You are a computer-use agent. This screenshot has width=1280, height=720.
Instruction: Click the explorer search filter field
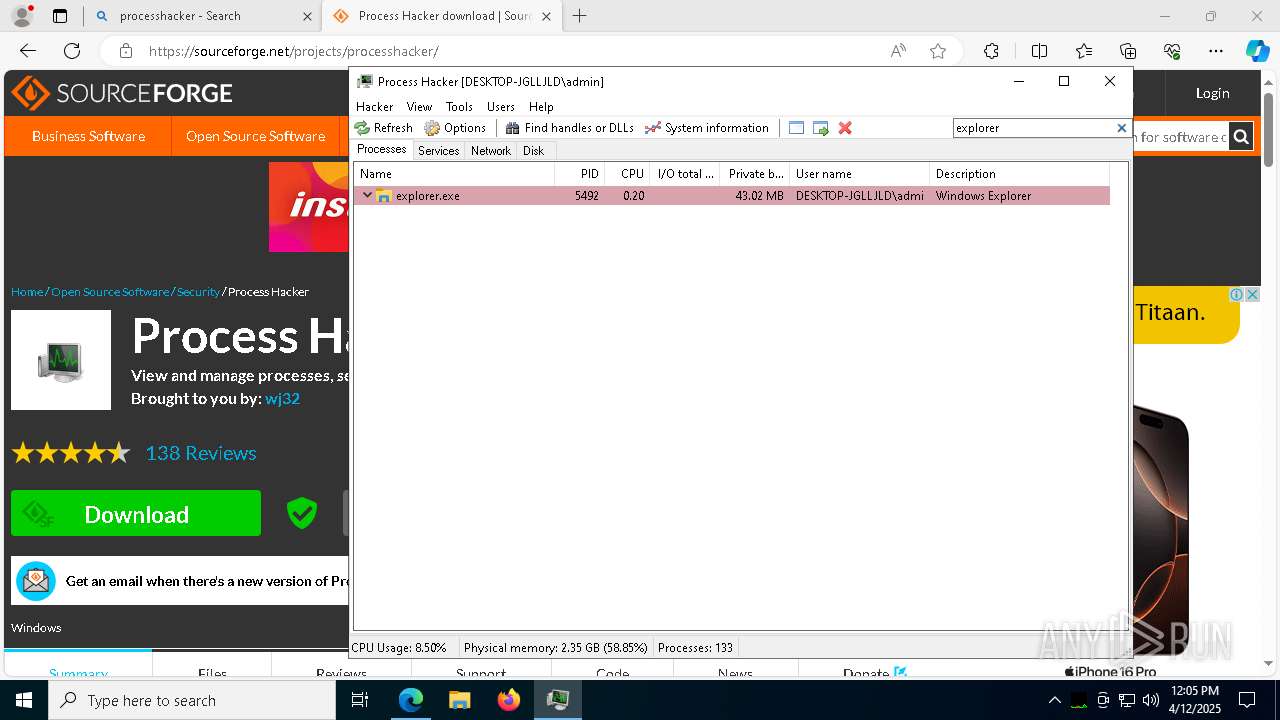1033,128
